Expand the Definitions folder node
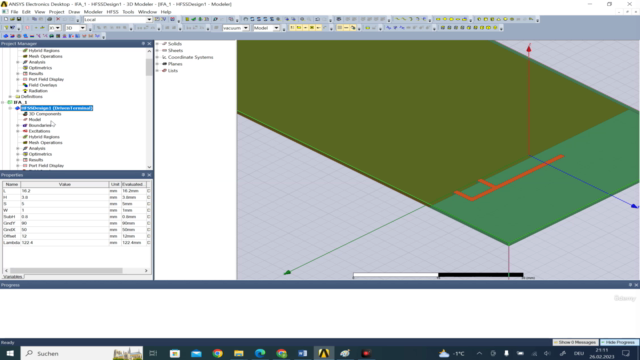 click(10, 97)
